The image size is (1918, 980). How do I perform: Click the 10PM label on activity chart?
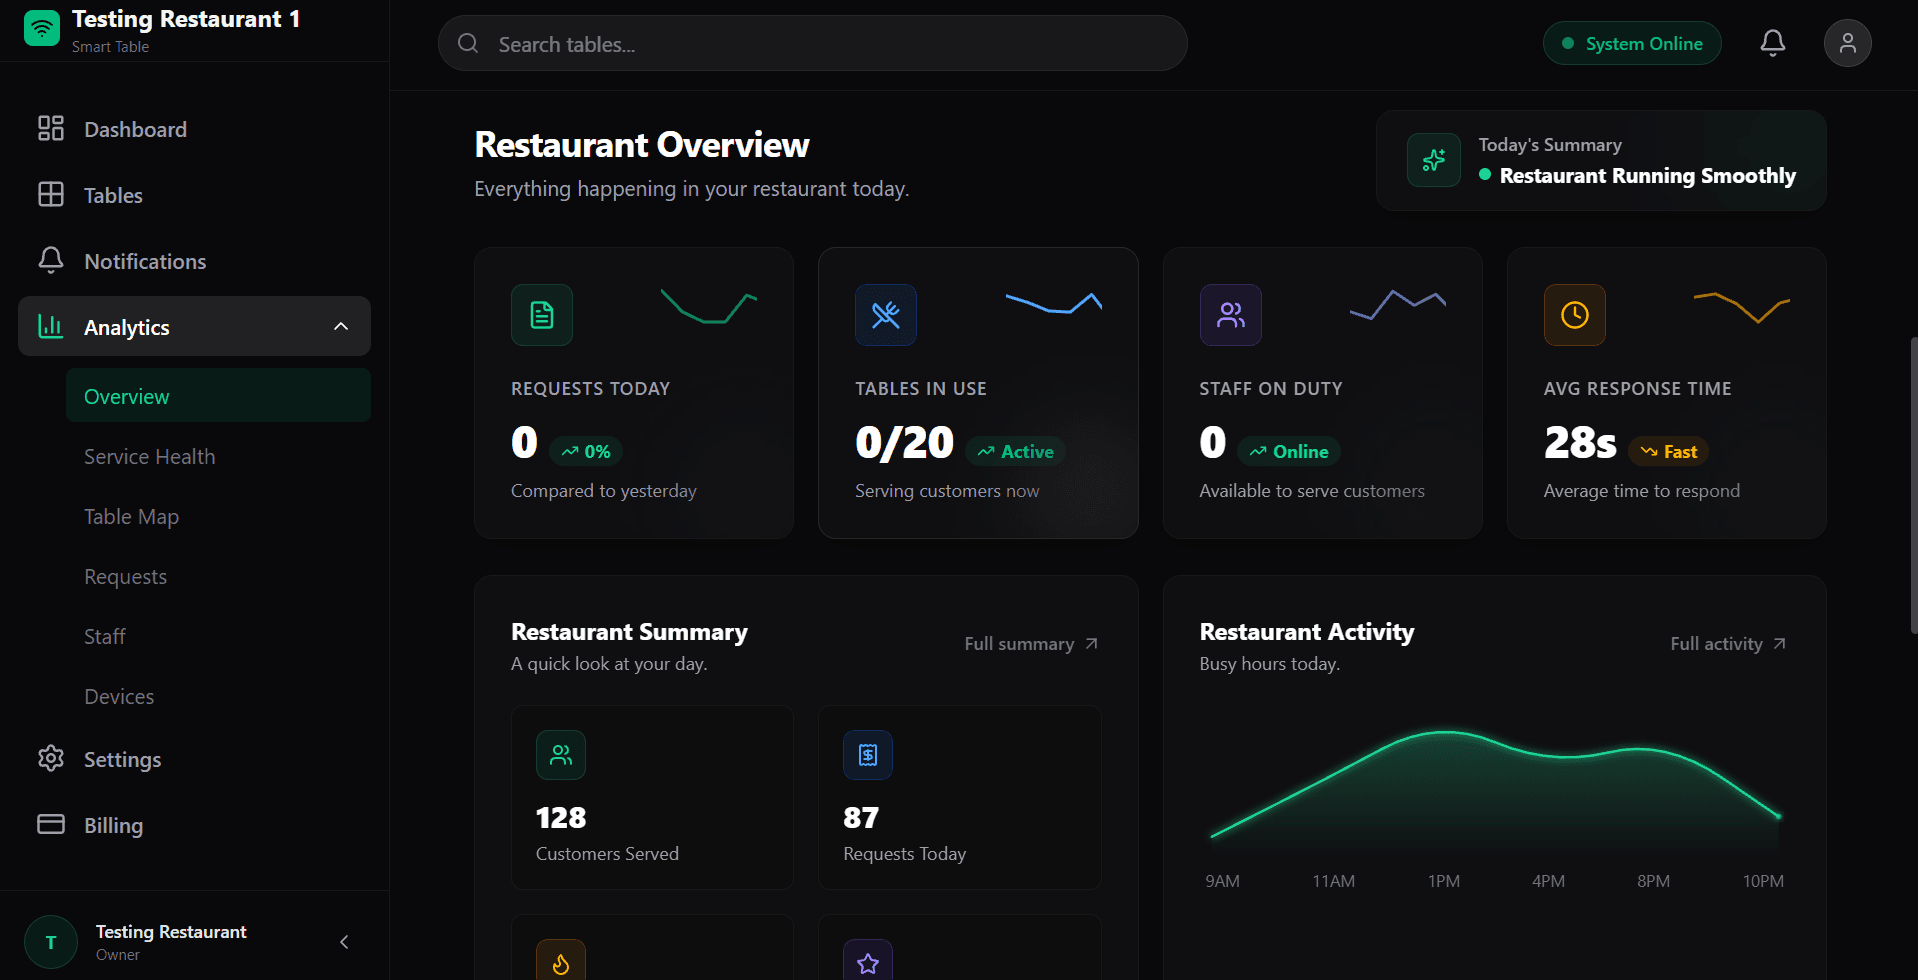[1763, 881]
